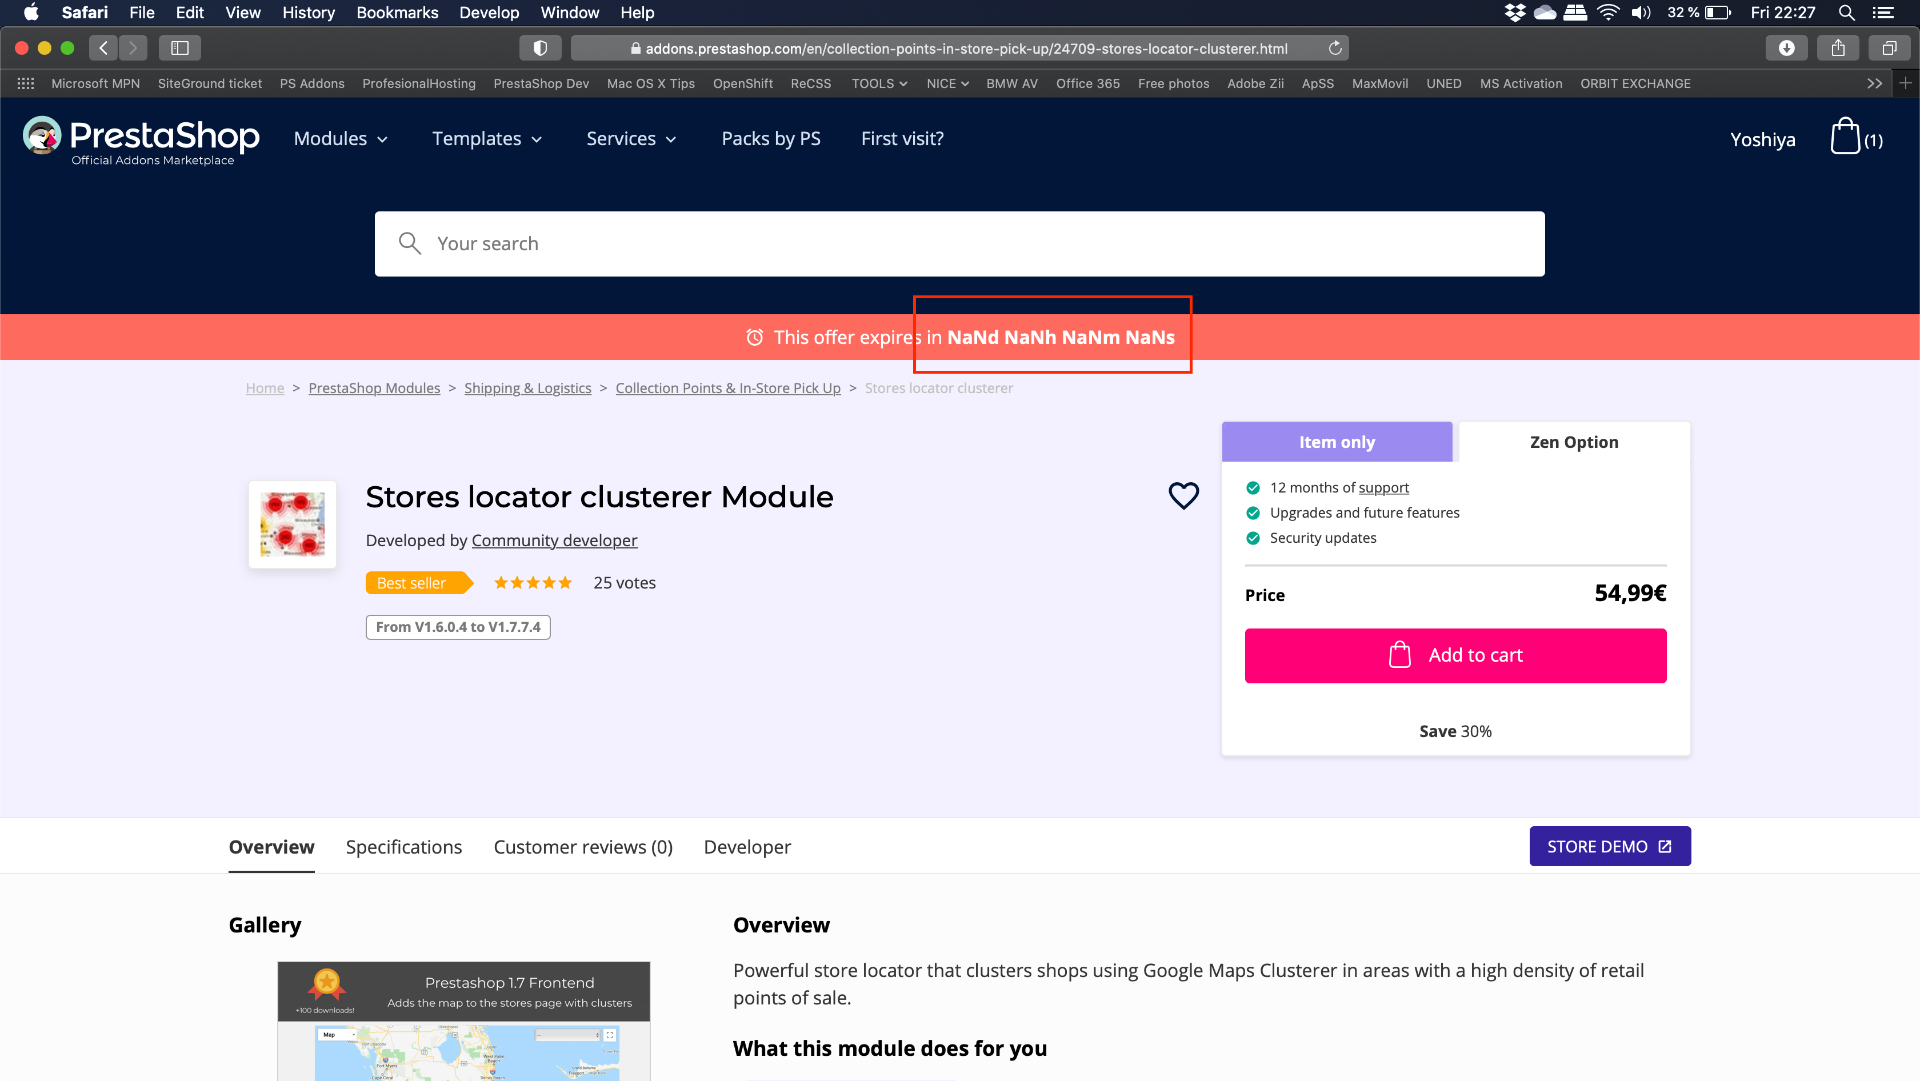Viewport: 1920px width, 1081px height.
Task: Open the Community developer link
Action: click(x=554, y=541)
